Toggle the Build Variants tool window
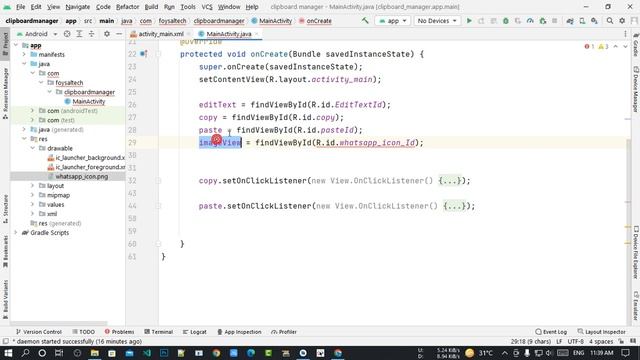Screen dimensions: 640x360 tap(5, 299)
